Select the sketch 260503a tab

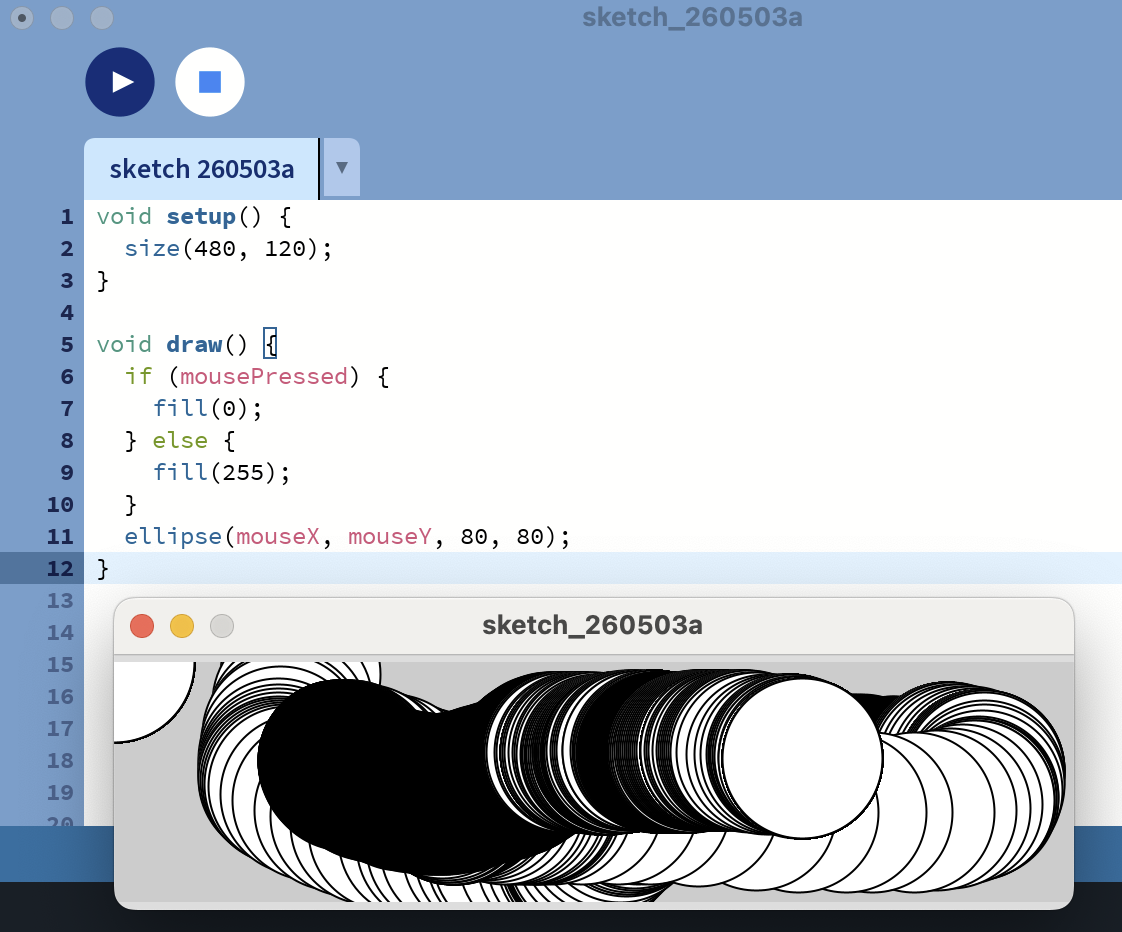click(x=202, y=170)
